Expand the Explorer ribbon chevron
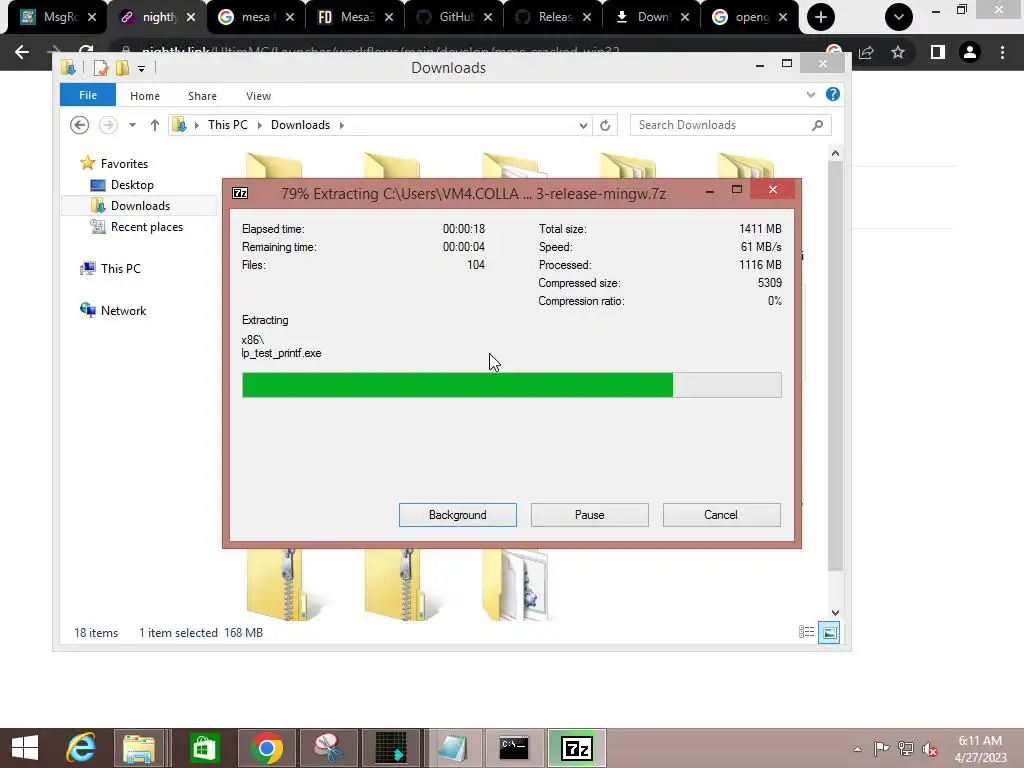The width and height of the screenshot is (1024, 768). tap(810, 95)
